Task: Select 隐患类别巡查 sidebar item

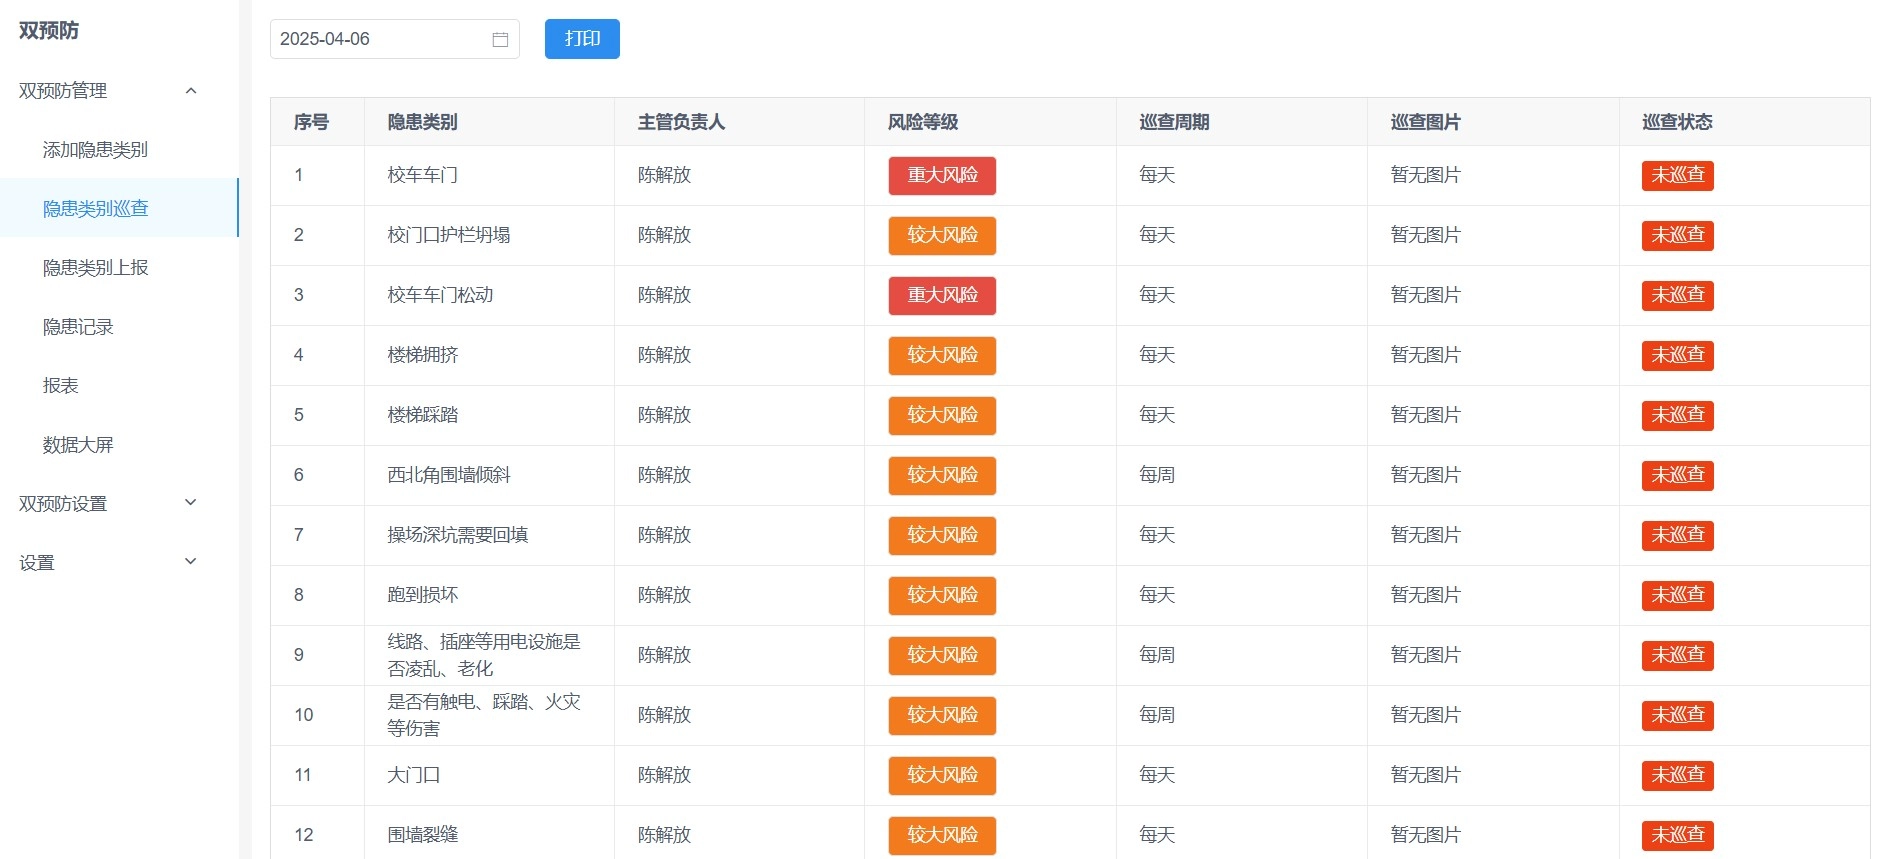Action: (95, 209)
